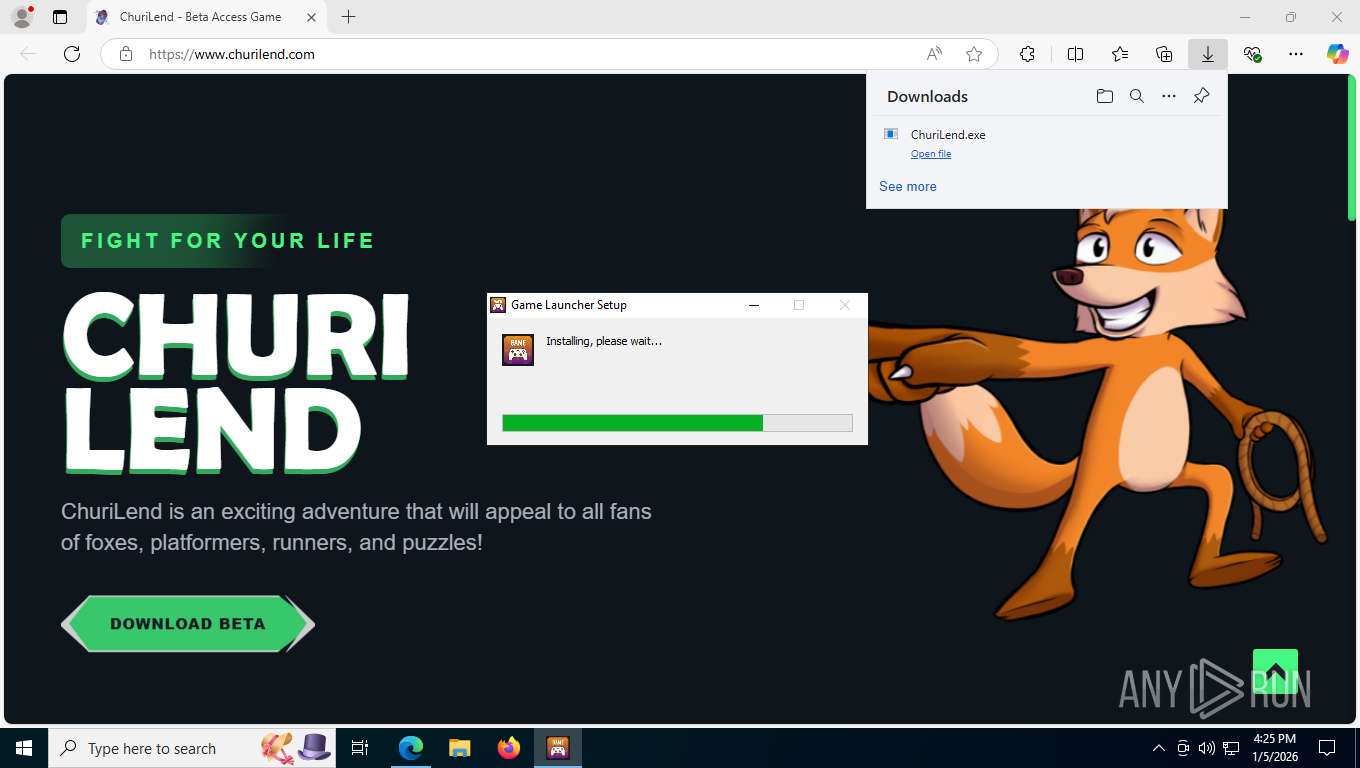Toggle Split screen icon in toolbar
1360x768 pixels.
click(1076, 54)
